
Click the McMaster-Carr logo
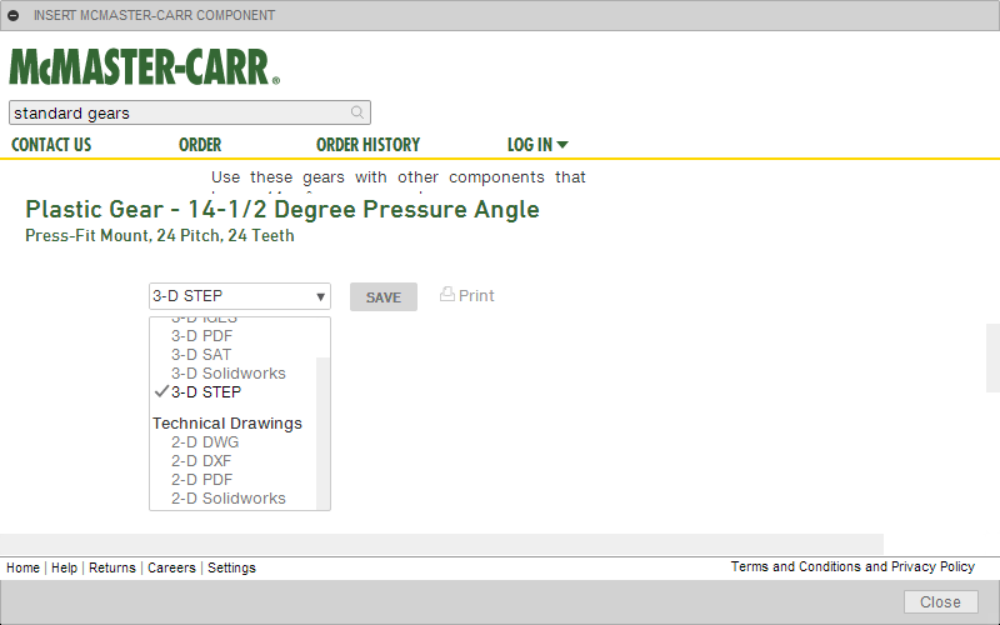[x=145, y=67]
